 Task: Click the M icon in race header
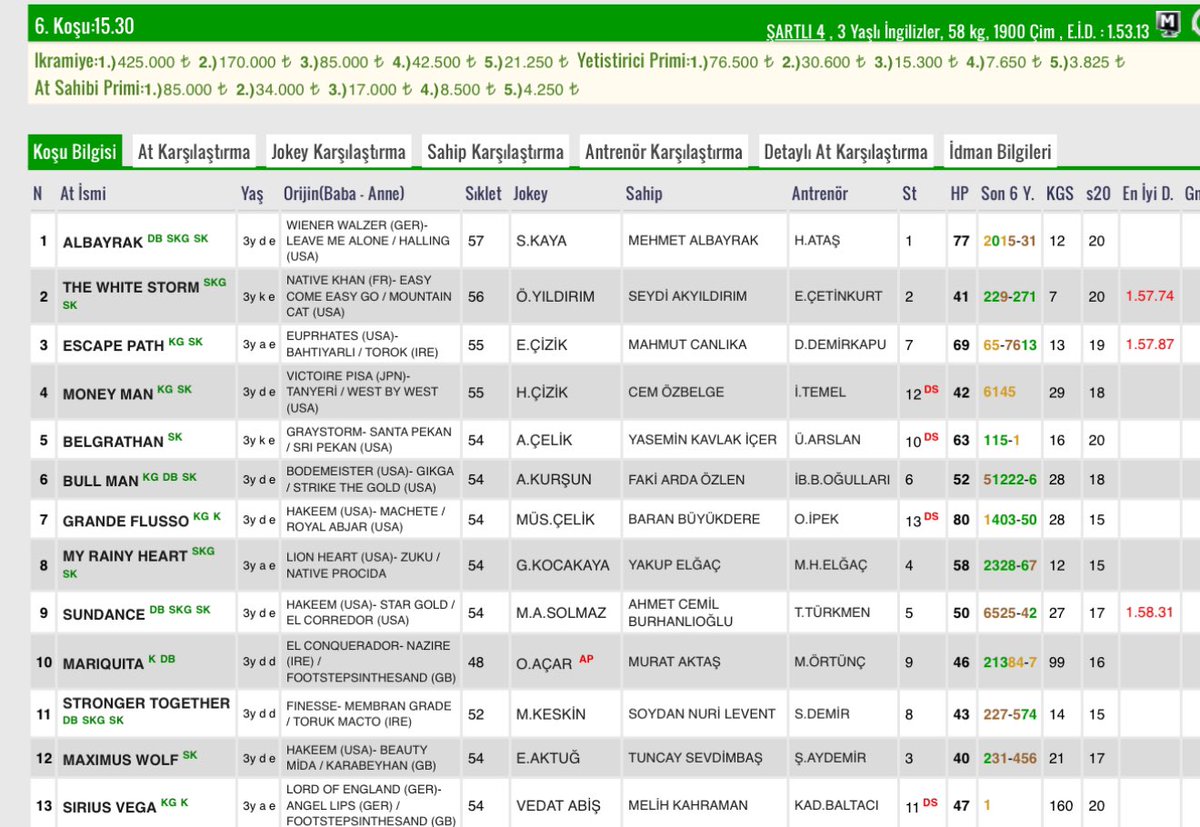1170,24
